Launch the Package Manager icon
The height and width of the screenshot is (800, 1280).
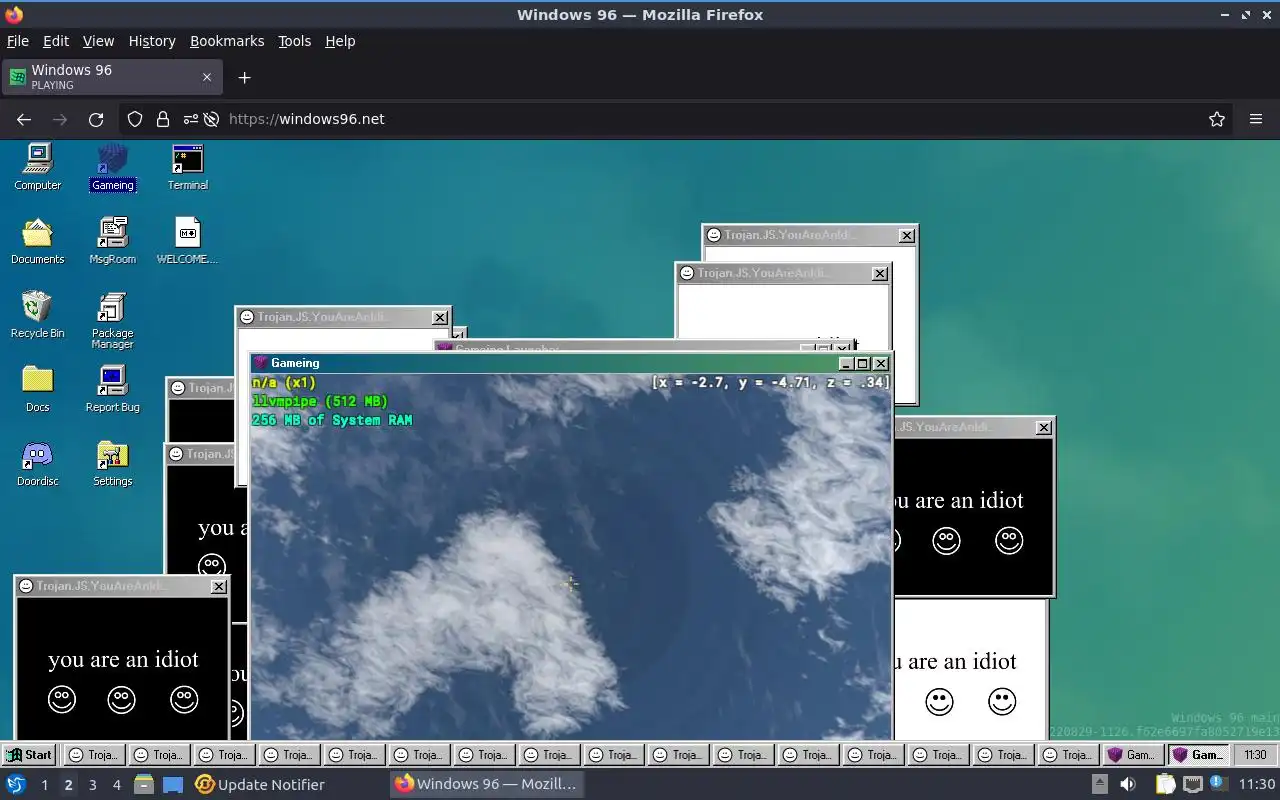pos(113,320)
